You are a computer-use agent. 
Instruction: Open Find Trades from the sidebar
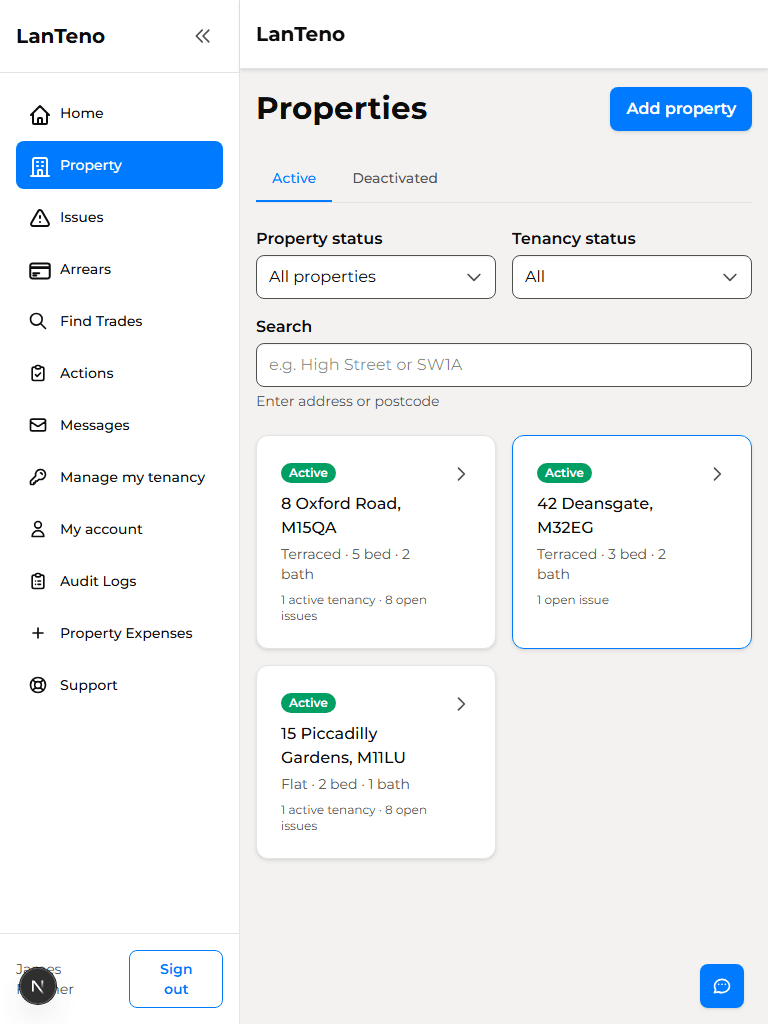pyautogui.click(x=120, y=321)
